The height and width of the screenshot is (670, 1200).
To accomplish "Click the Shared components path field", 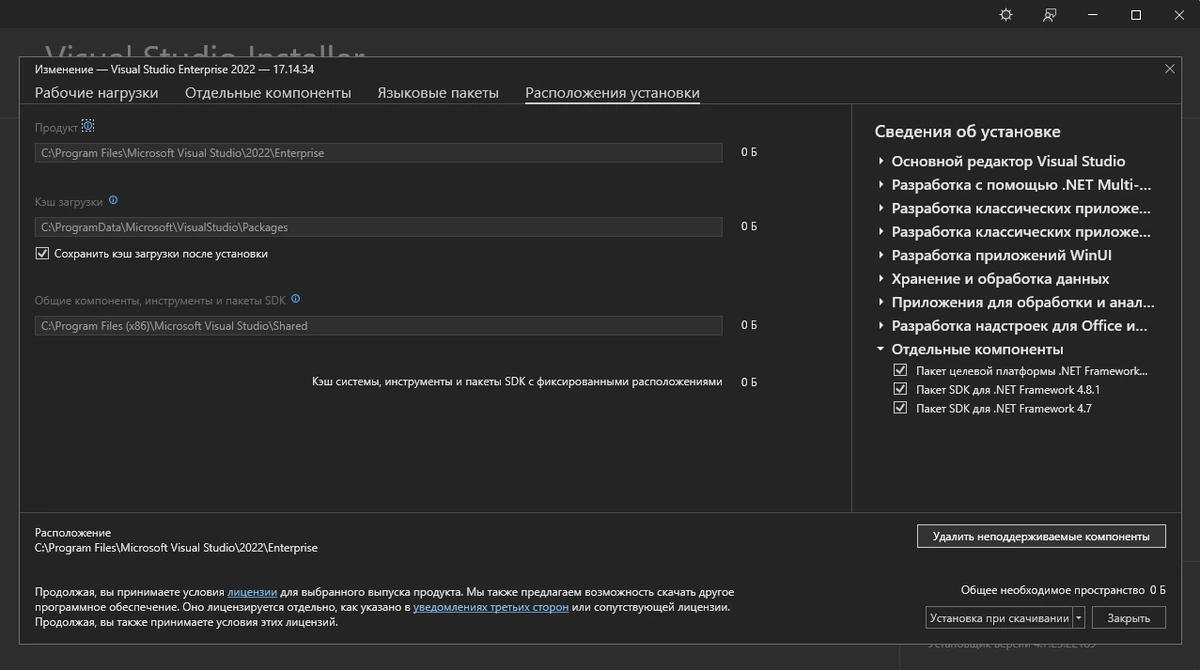I will [378, 325].
